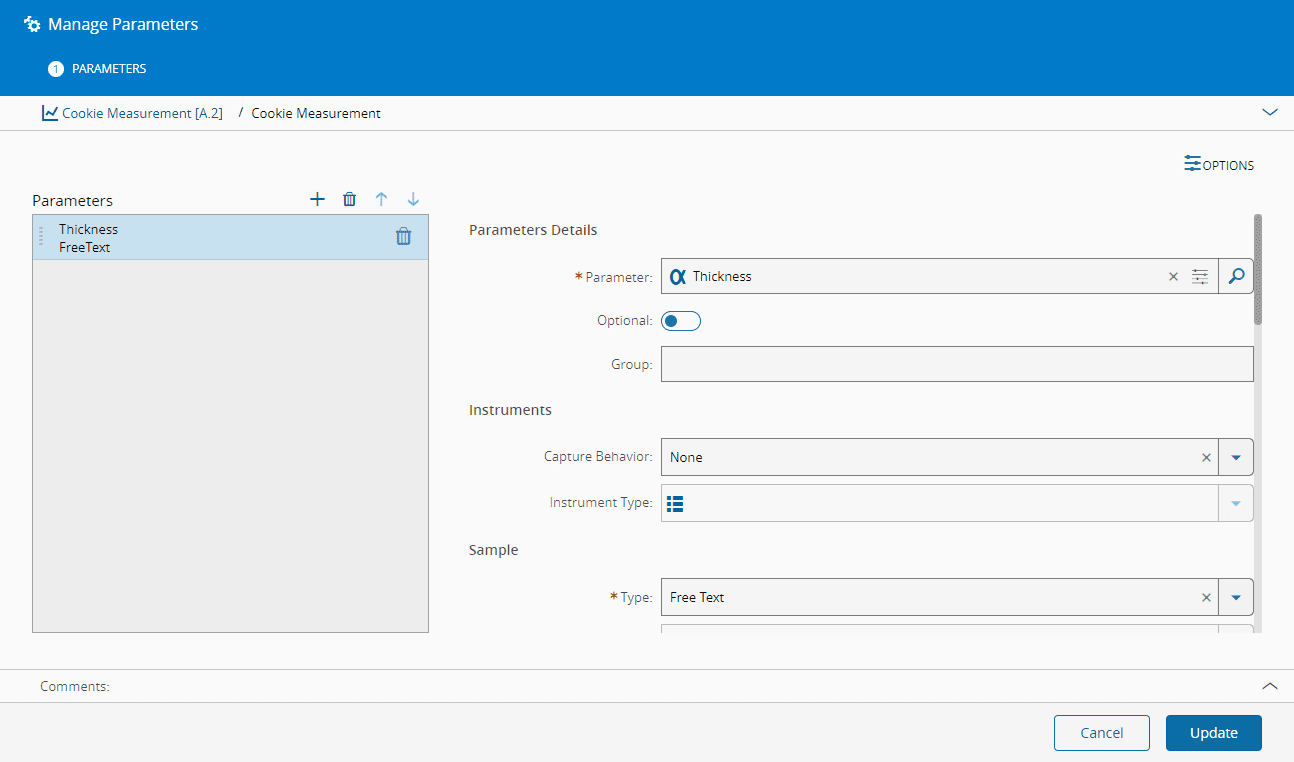Click the plus icon to add parameter
Viewport: 1294px width, 762px height.
tap(317, 199)
